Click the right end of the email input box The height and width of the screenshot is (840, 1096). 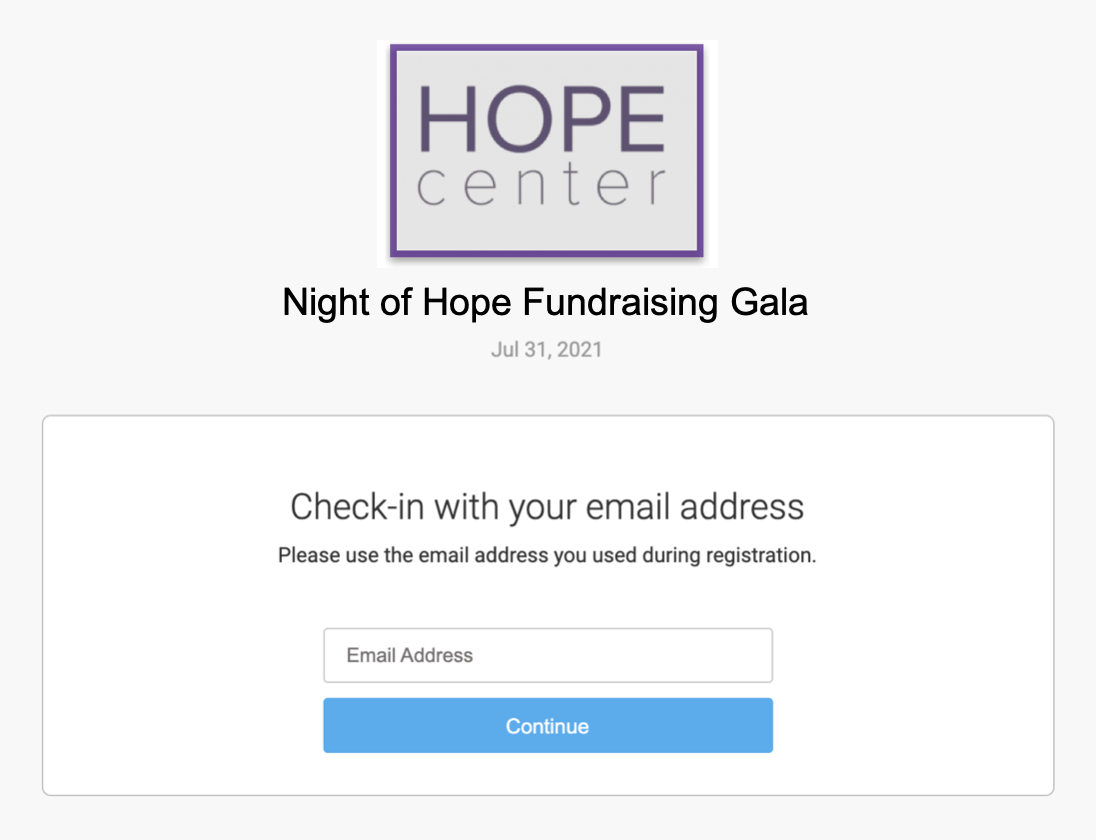[x=755, y=655]
